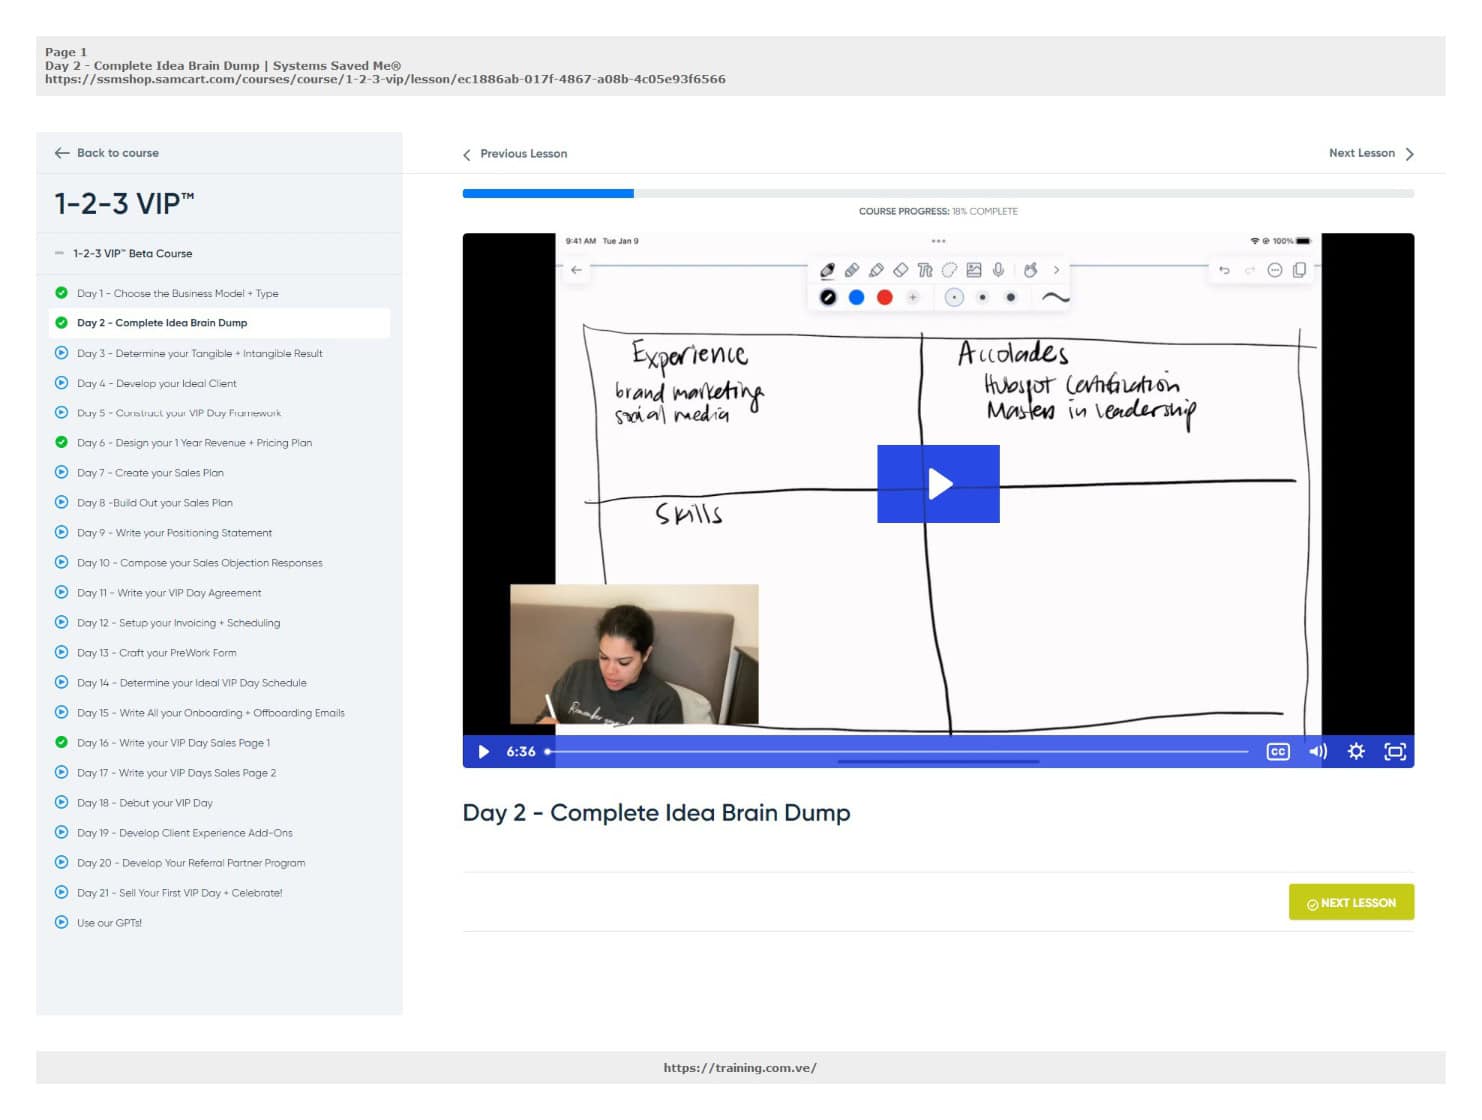Image resolution: width=1482 pixels, height=1120 pixels.
Task: Enter fullscreen mode on the video
Action: [x=1394, y=752]
